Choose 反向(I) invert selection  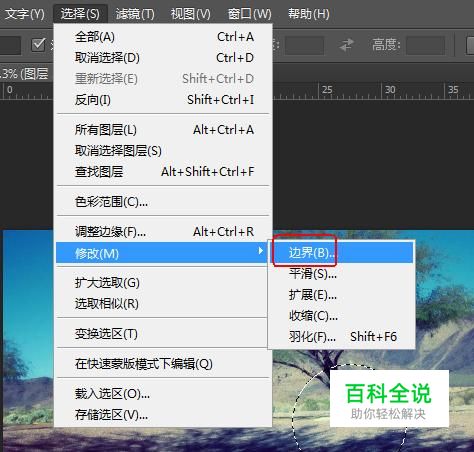pos(163,100)
